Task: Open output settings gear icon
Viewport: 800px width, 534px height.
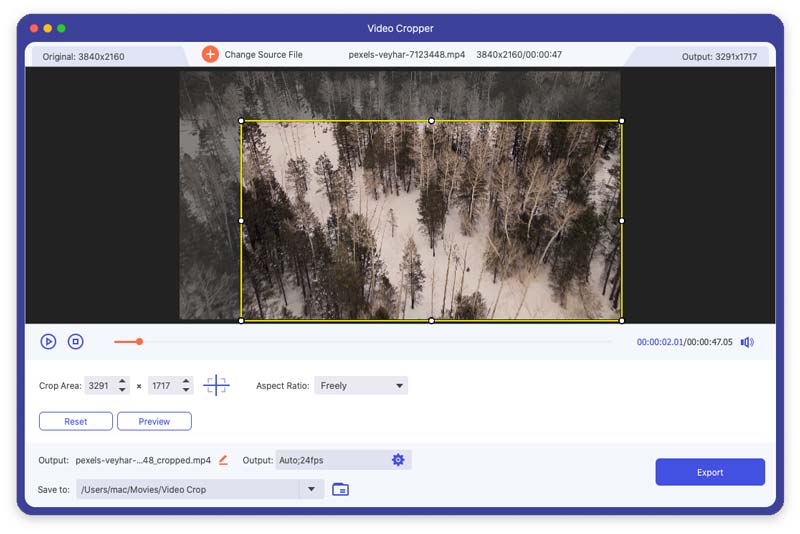Action: [x=398, y=460]
